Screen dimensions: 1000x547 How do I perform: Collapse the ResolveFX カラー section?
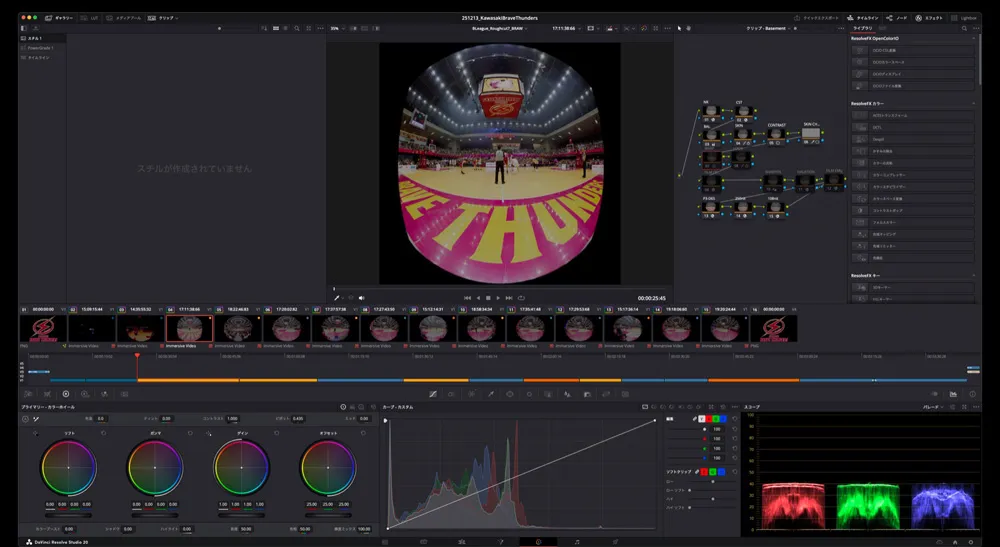tap(973, 103)
